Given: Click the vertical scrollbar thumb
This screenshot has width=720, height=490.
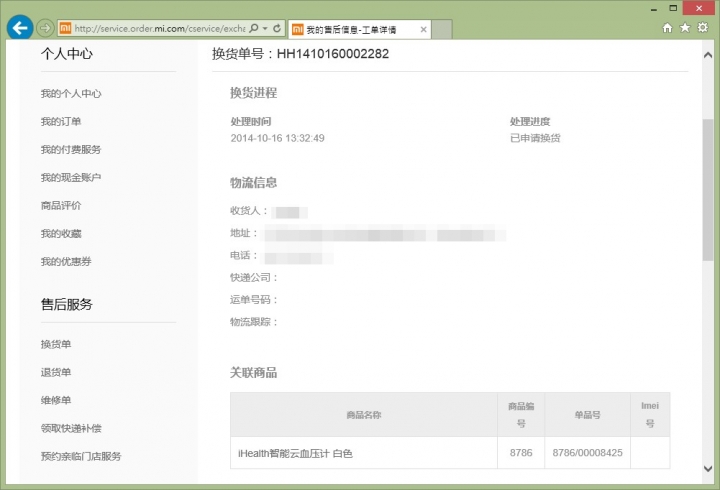Looking at the screenshot, I should [x=708, y=190].
